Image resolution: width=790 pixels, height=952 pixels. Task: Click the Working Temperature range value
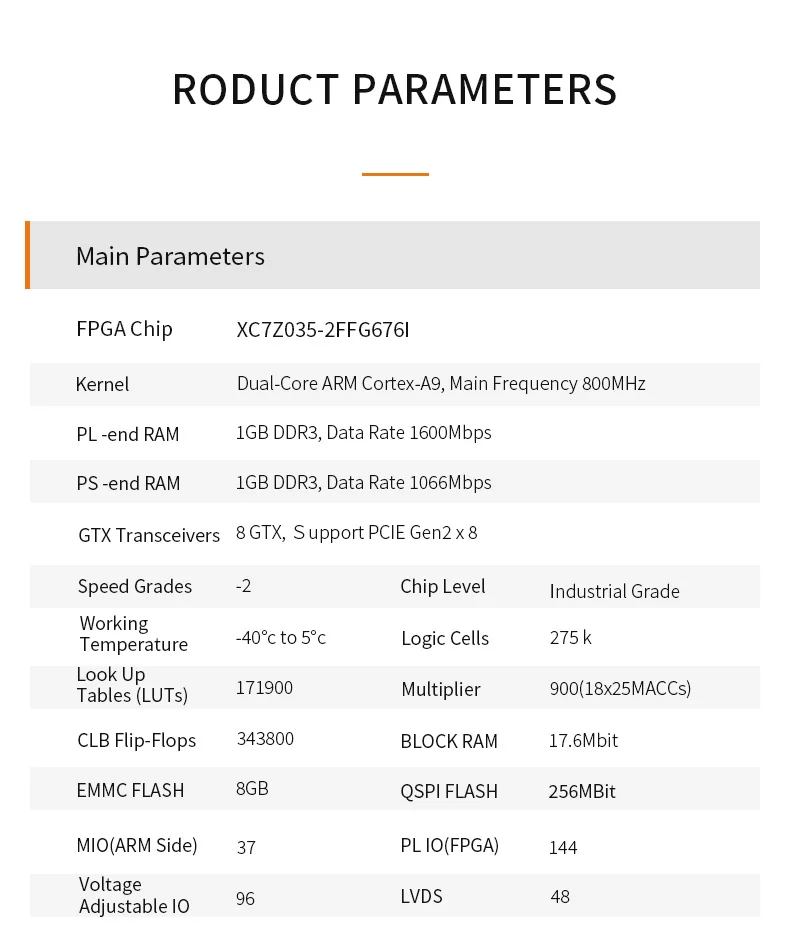click(x=281, y=637)
